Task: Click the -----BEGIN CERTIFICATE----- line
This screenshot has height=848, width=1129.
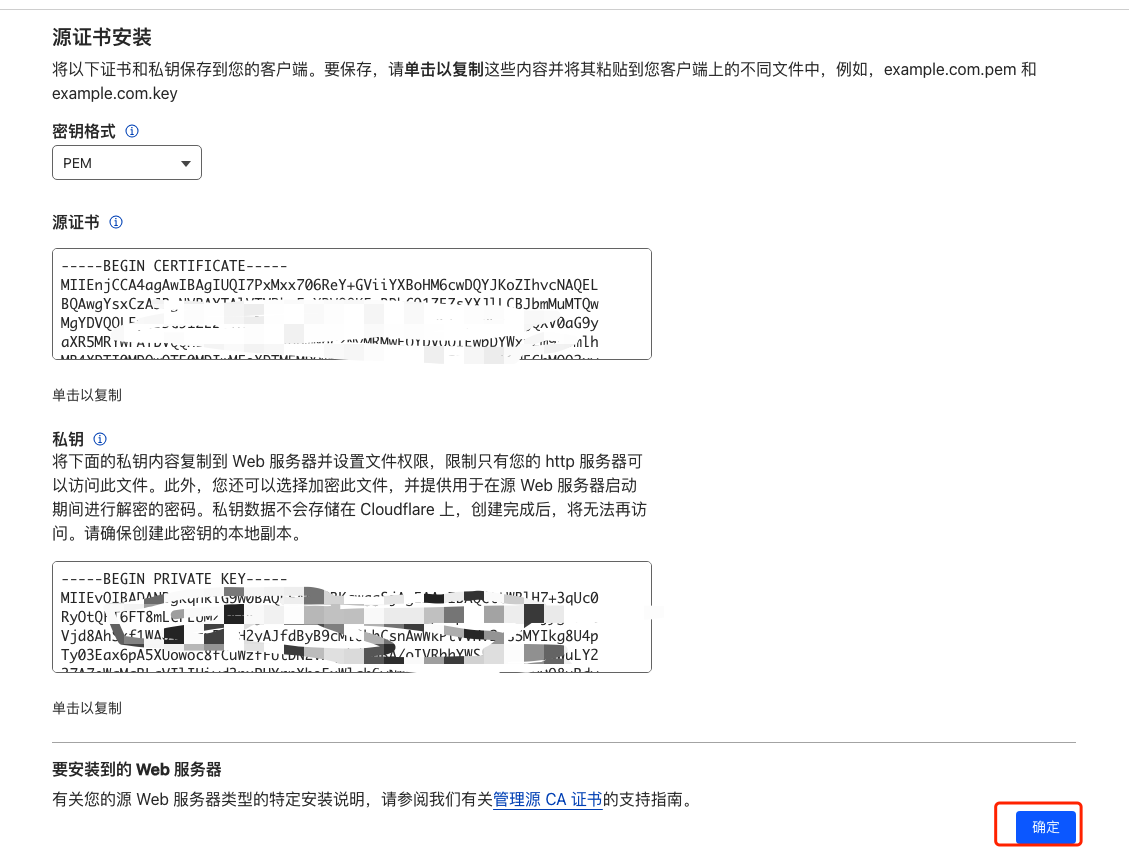Action: [174, 266]
